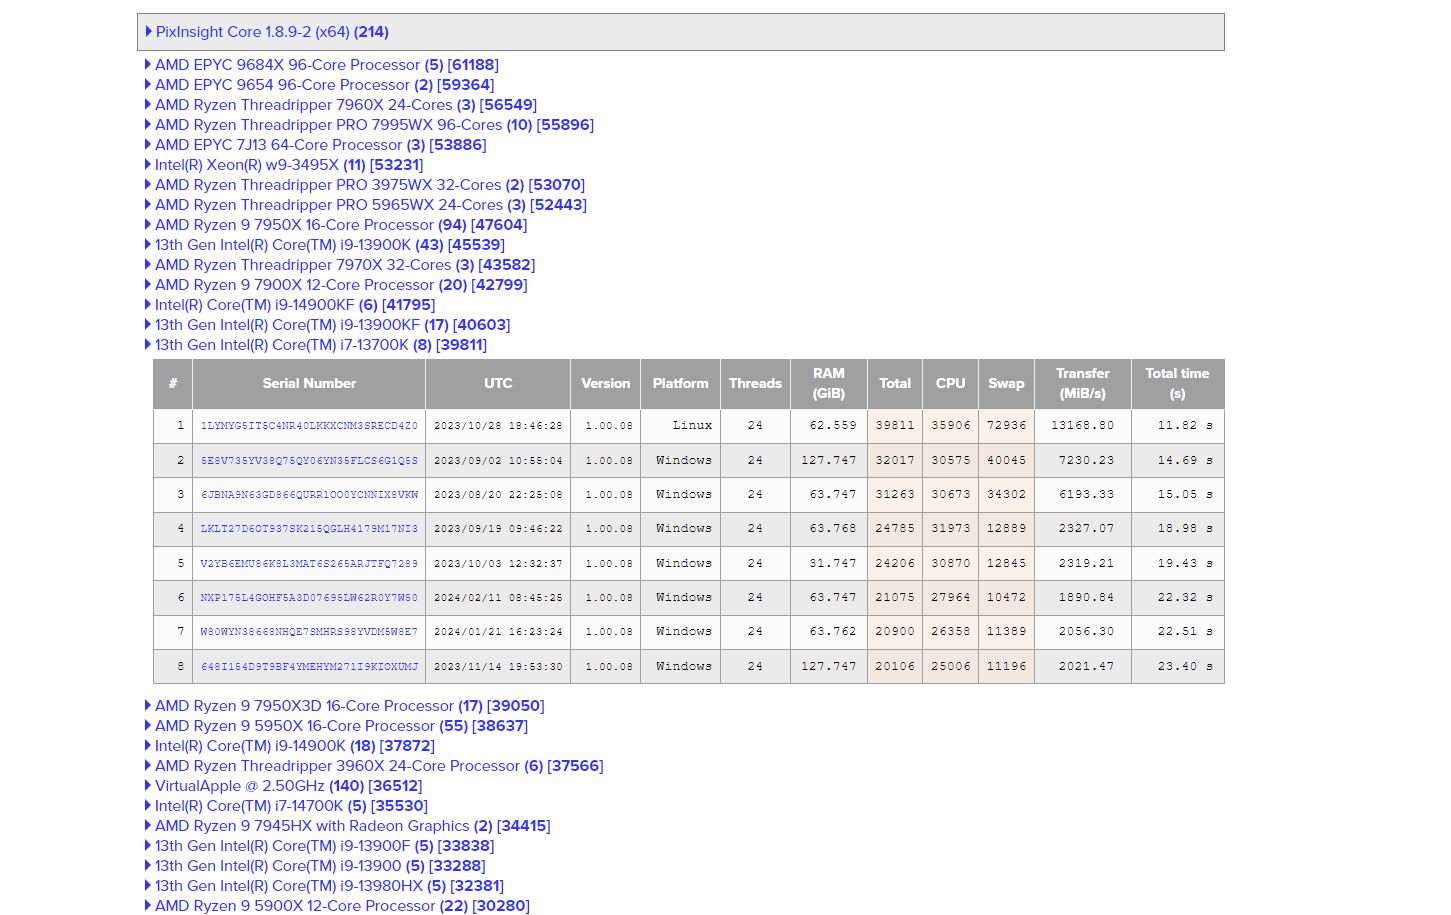Expand the AMD EPYC 9654 96-Core Processor entry
1451x915 pixels.
[319, 85]
